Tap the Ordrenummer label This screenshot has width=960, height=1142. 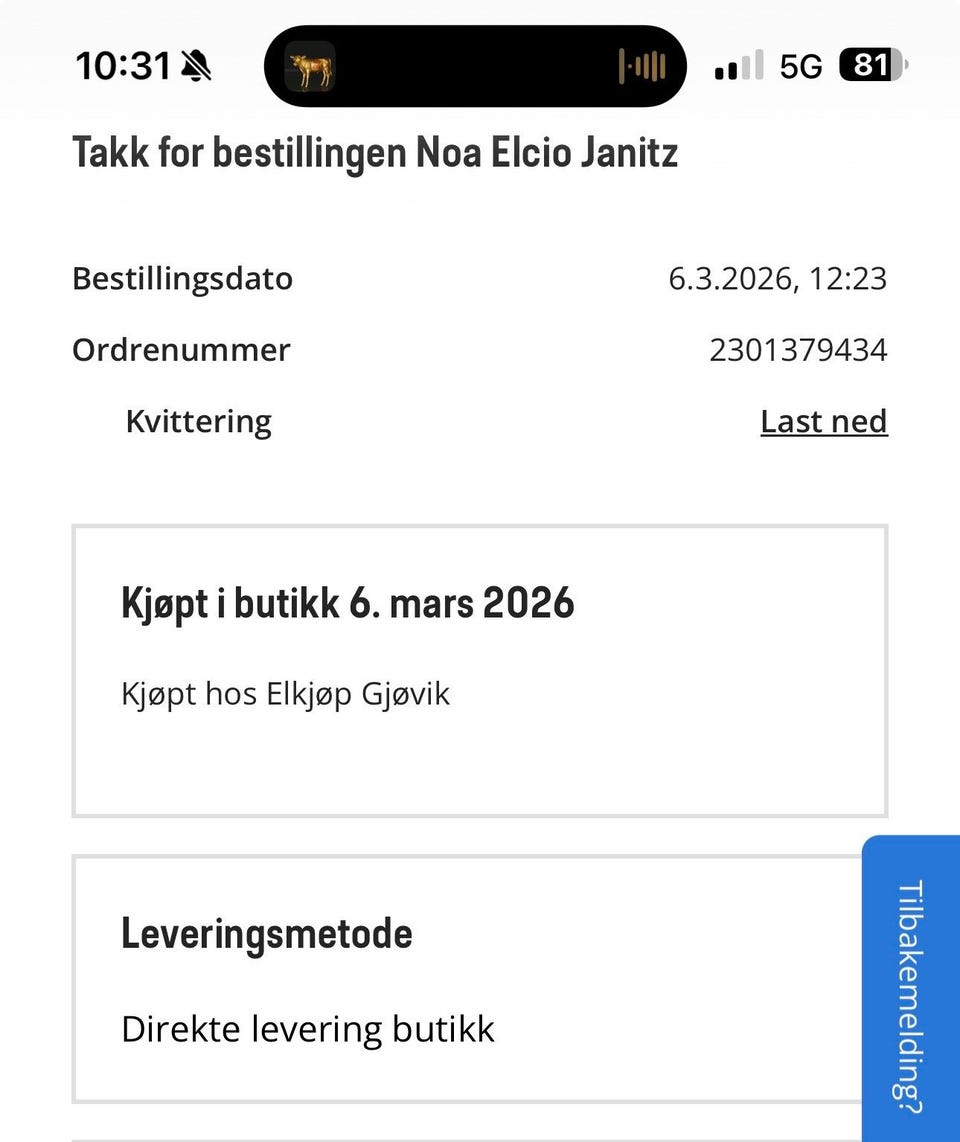pyautogui.click(x=181, y=350)
